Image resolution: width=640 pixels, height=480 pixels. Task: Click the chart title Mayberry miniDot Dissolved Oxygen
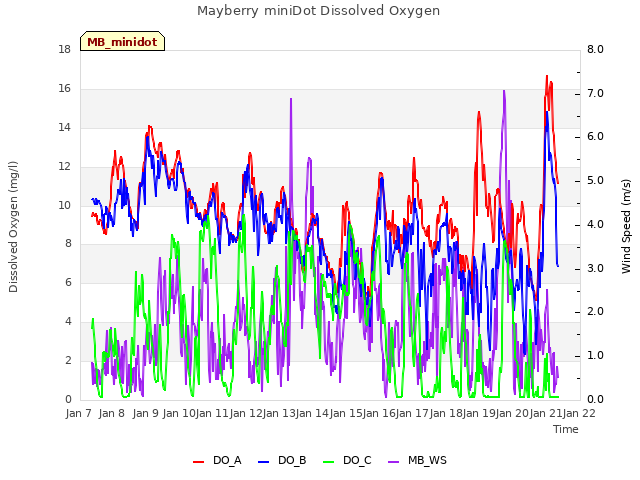pos(318,11)
